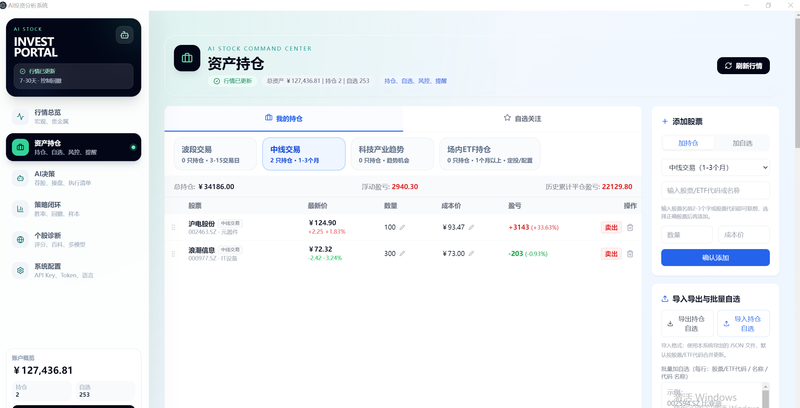Click pencil icon beside cost price ¥93.47
The width and height of the screenshot is (800, 408).
[471, 227]
